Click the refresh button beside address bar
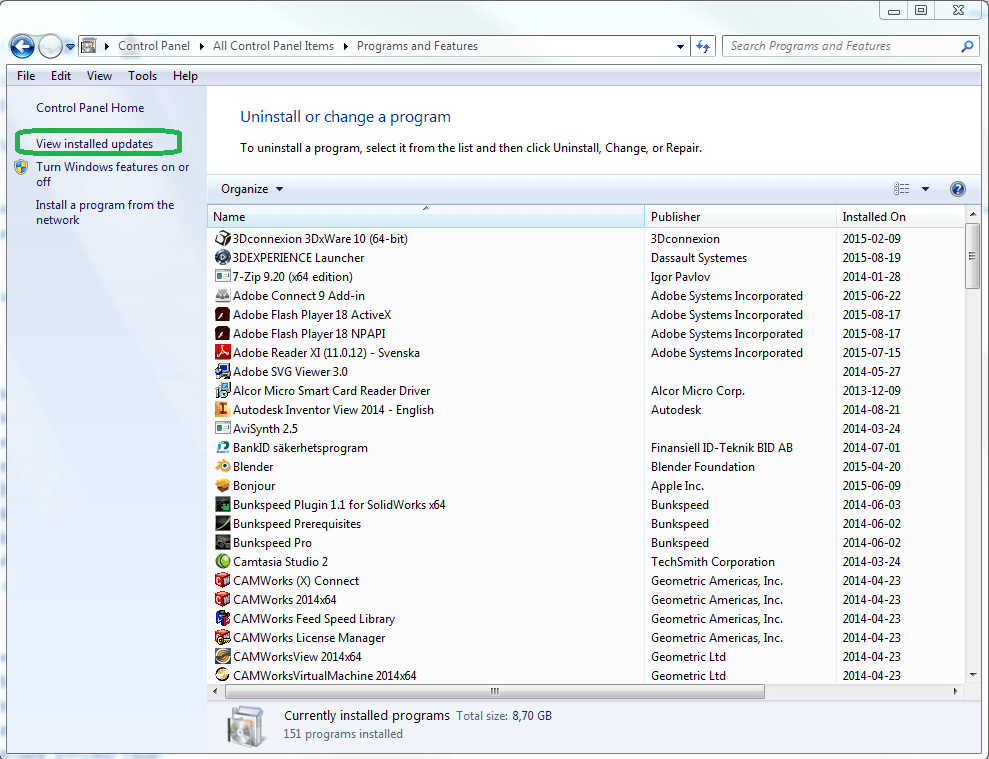Viewport: 989px width, 759px height. pyautogui.click(x=703, y=46)
